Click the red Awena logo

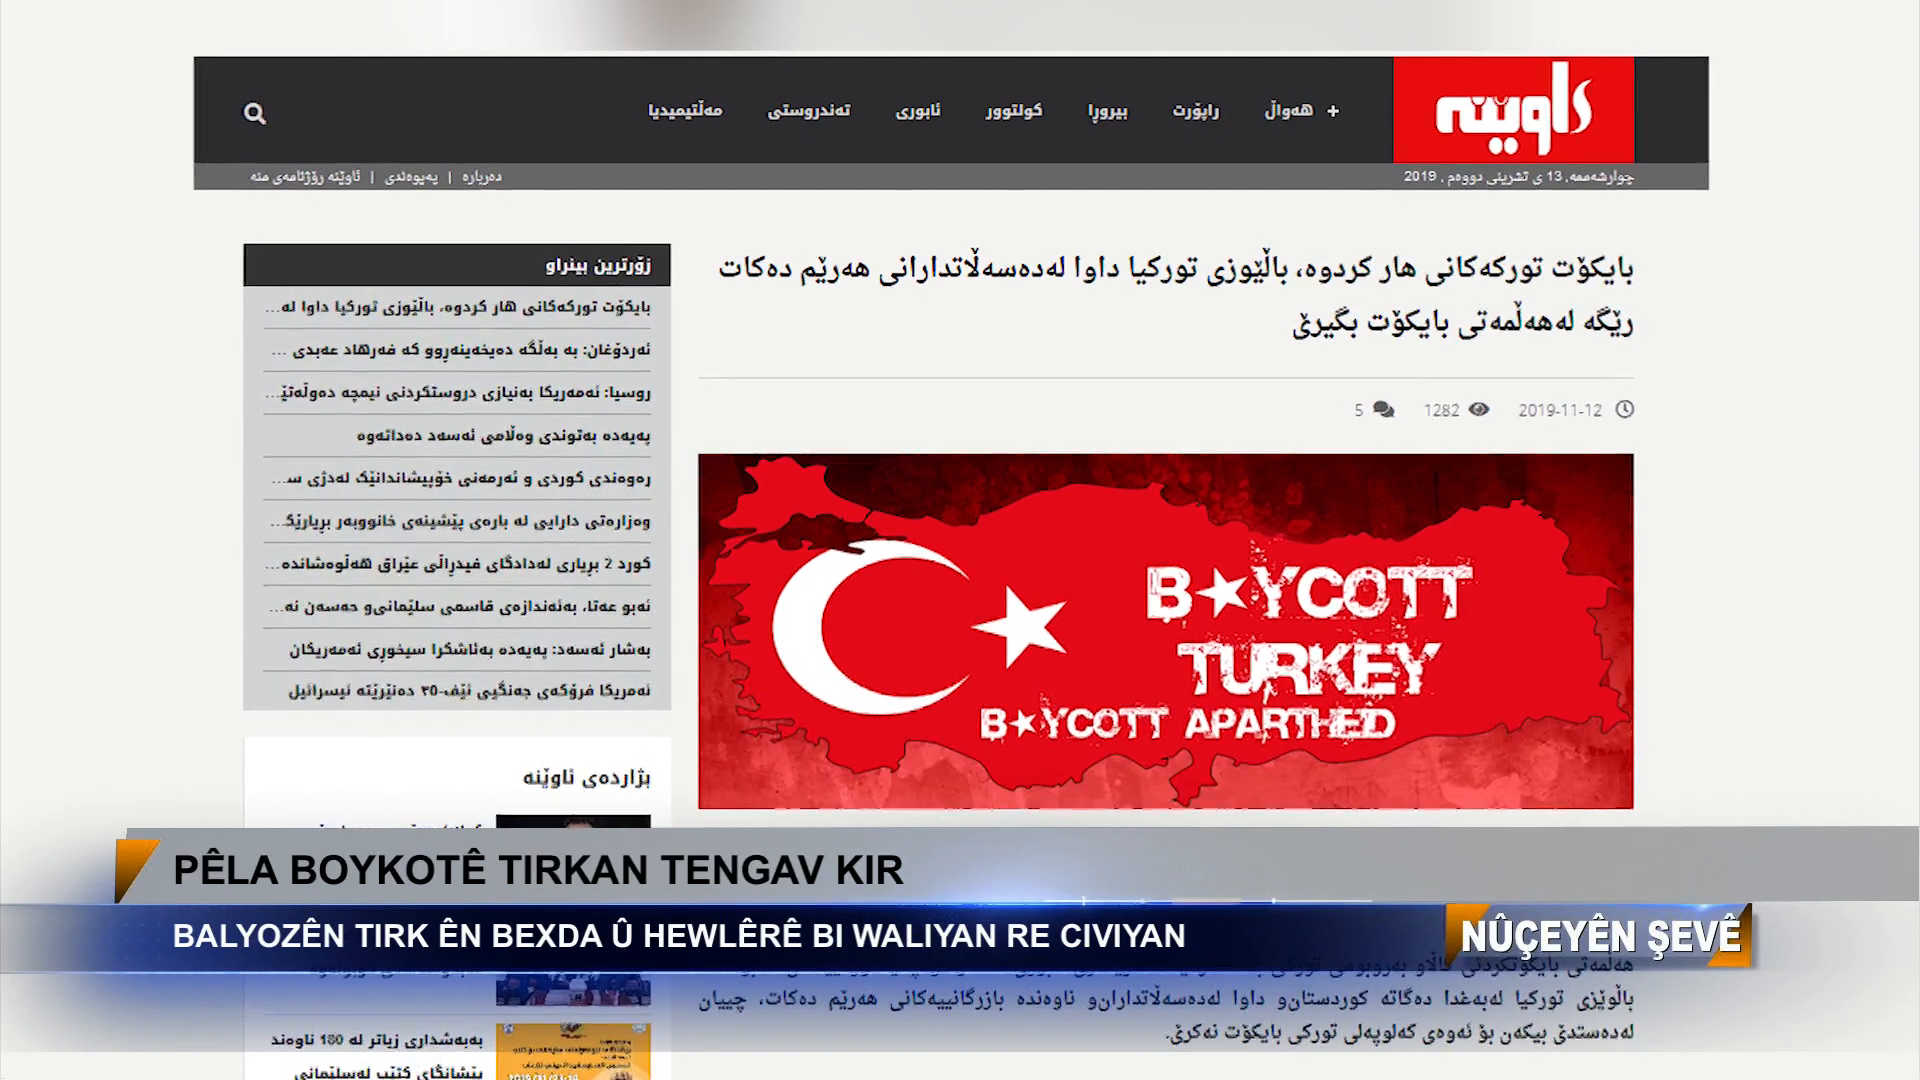click(x=1513, y=110)
